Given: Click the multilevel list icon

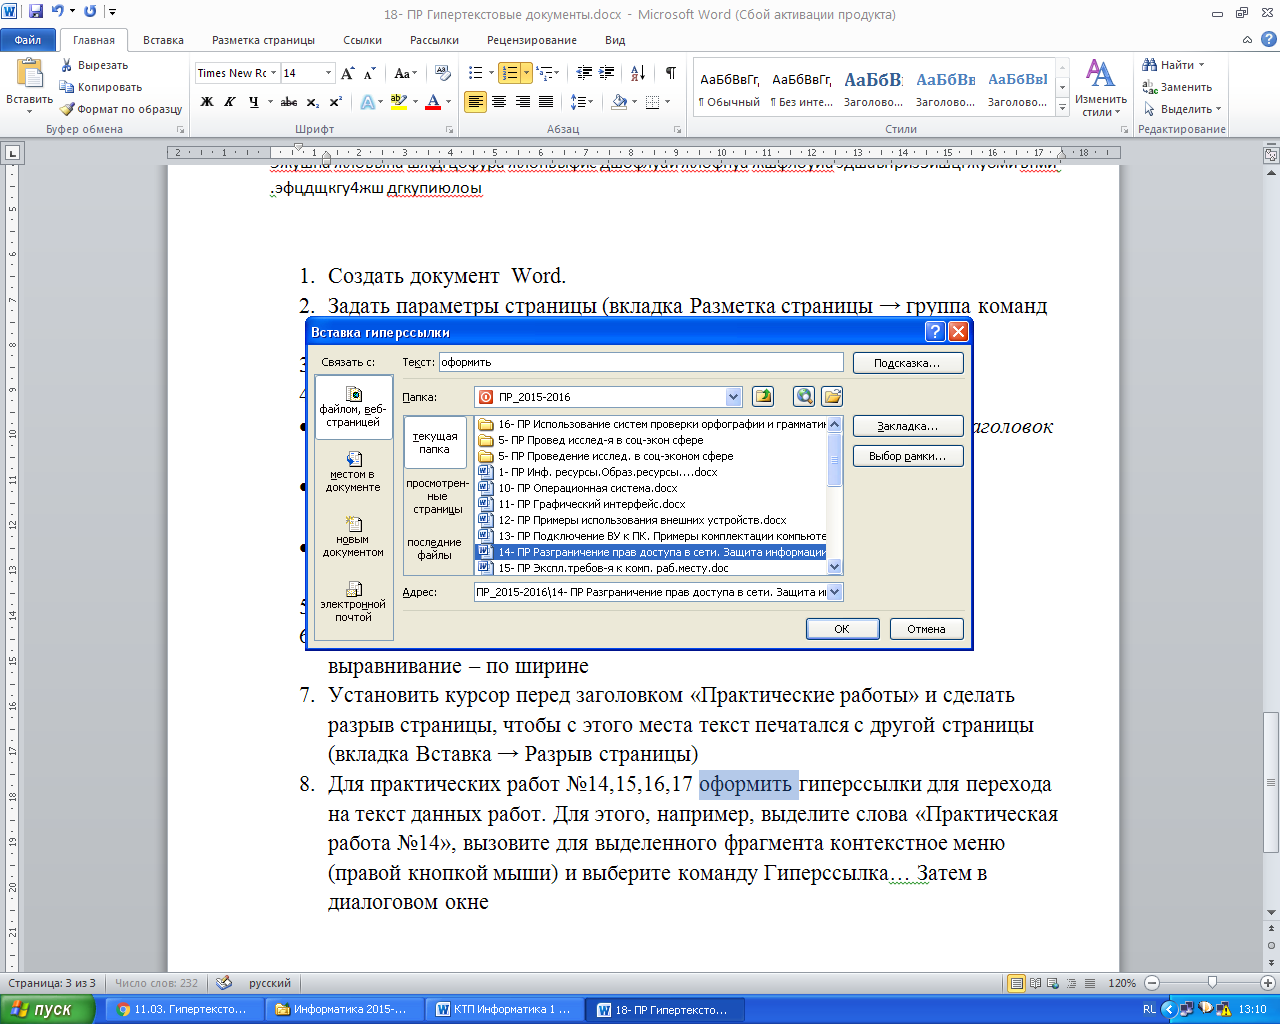Looking at the screenshot, I should pyautogui.click(x=543, y=73).
